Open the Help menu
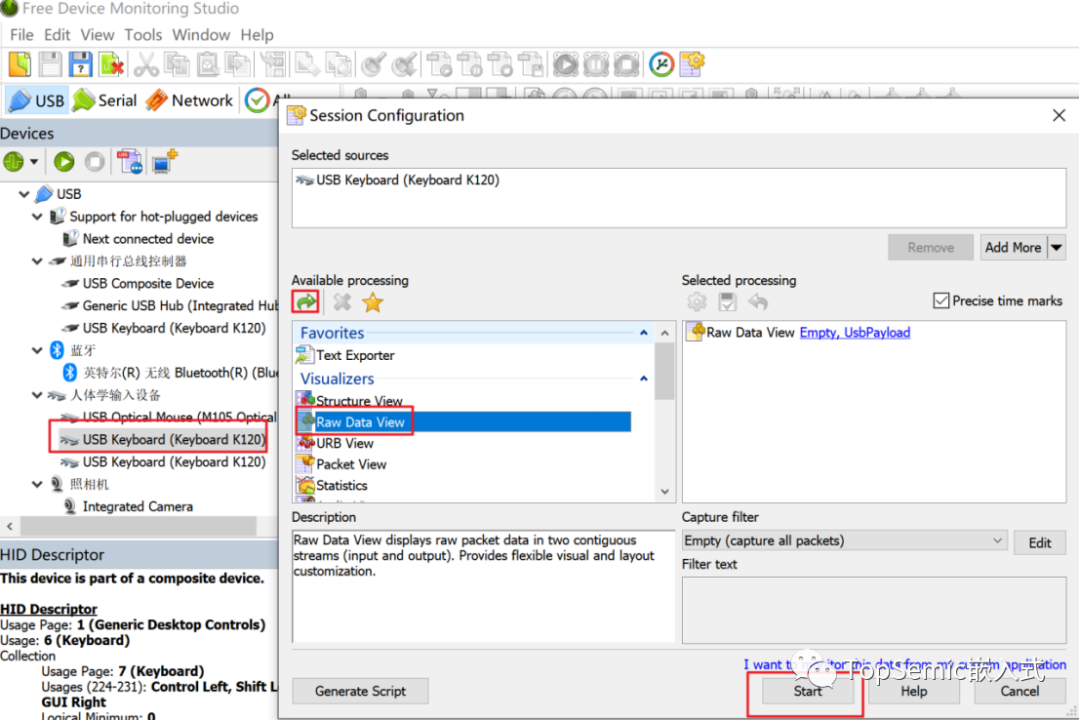This screenshot has height=720, width=1080. click(x=257, y=34)
